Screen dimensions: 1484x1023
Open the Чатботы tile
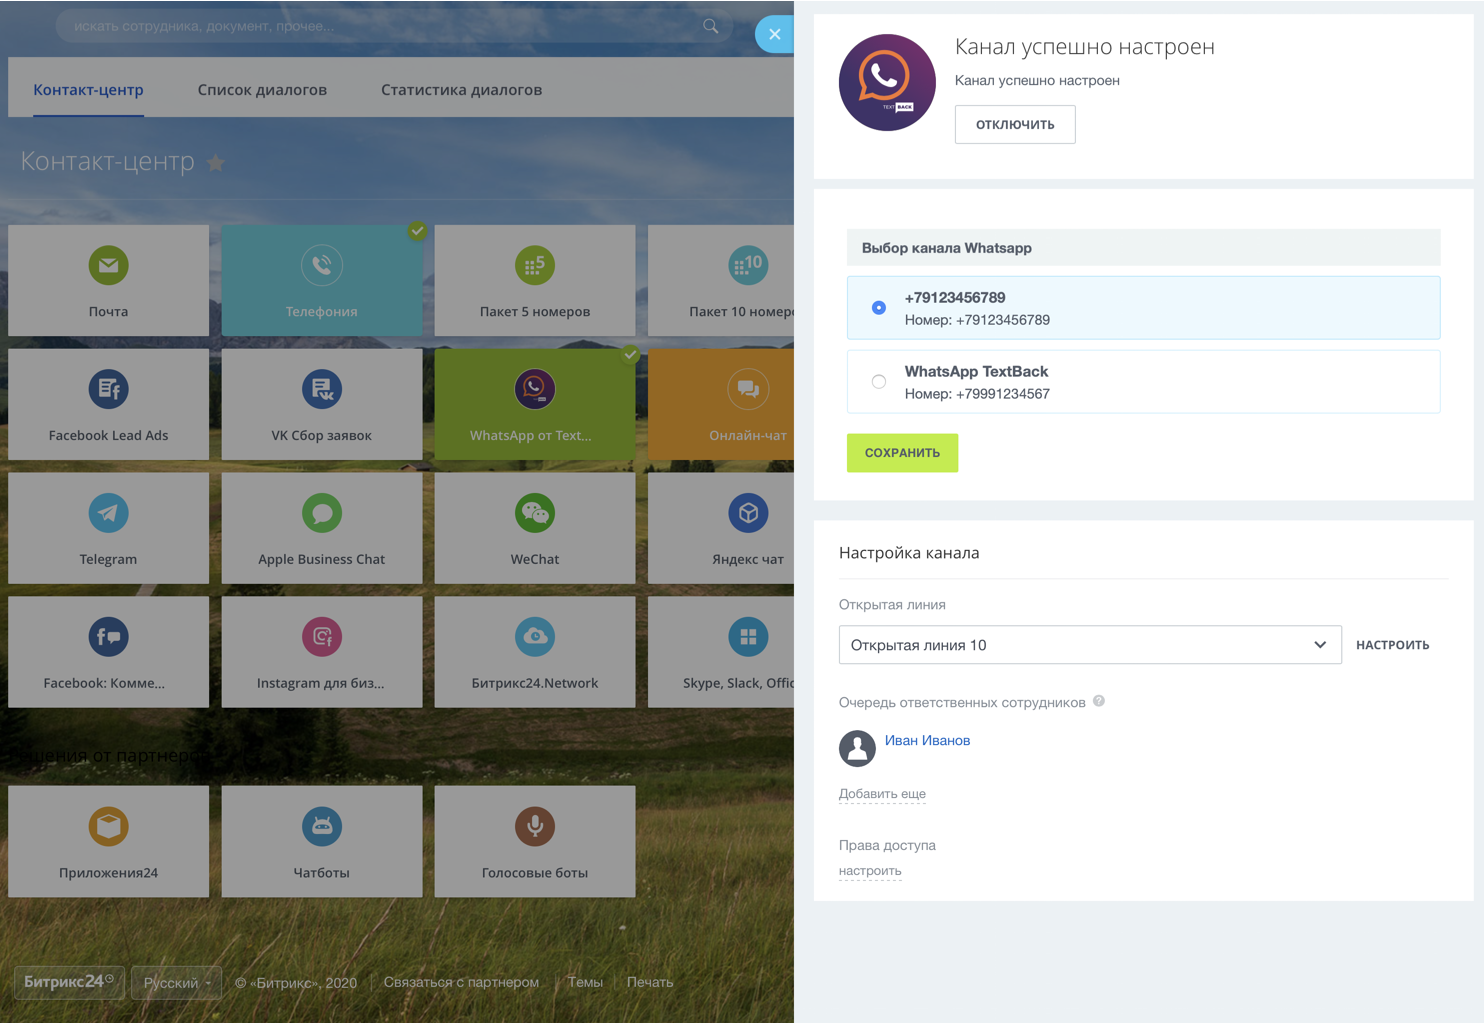(321, 841)
